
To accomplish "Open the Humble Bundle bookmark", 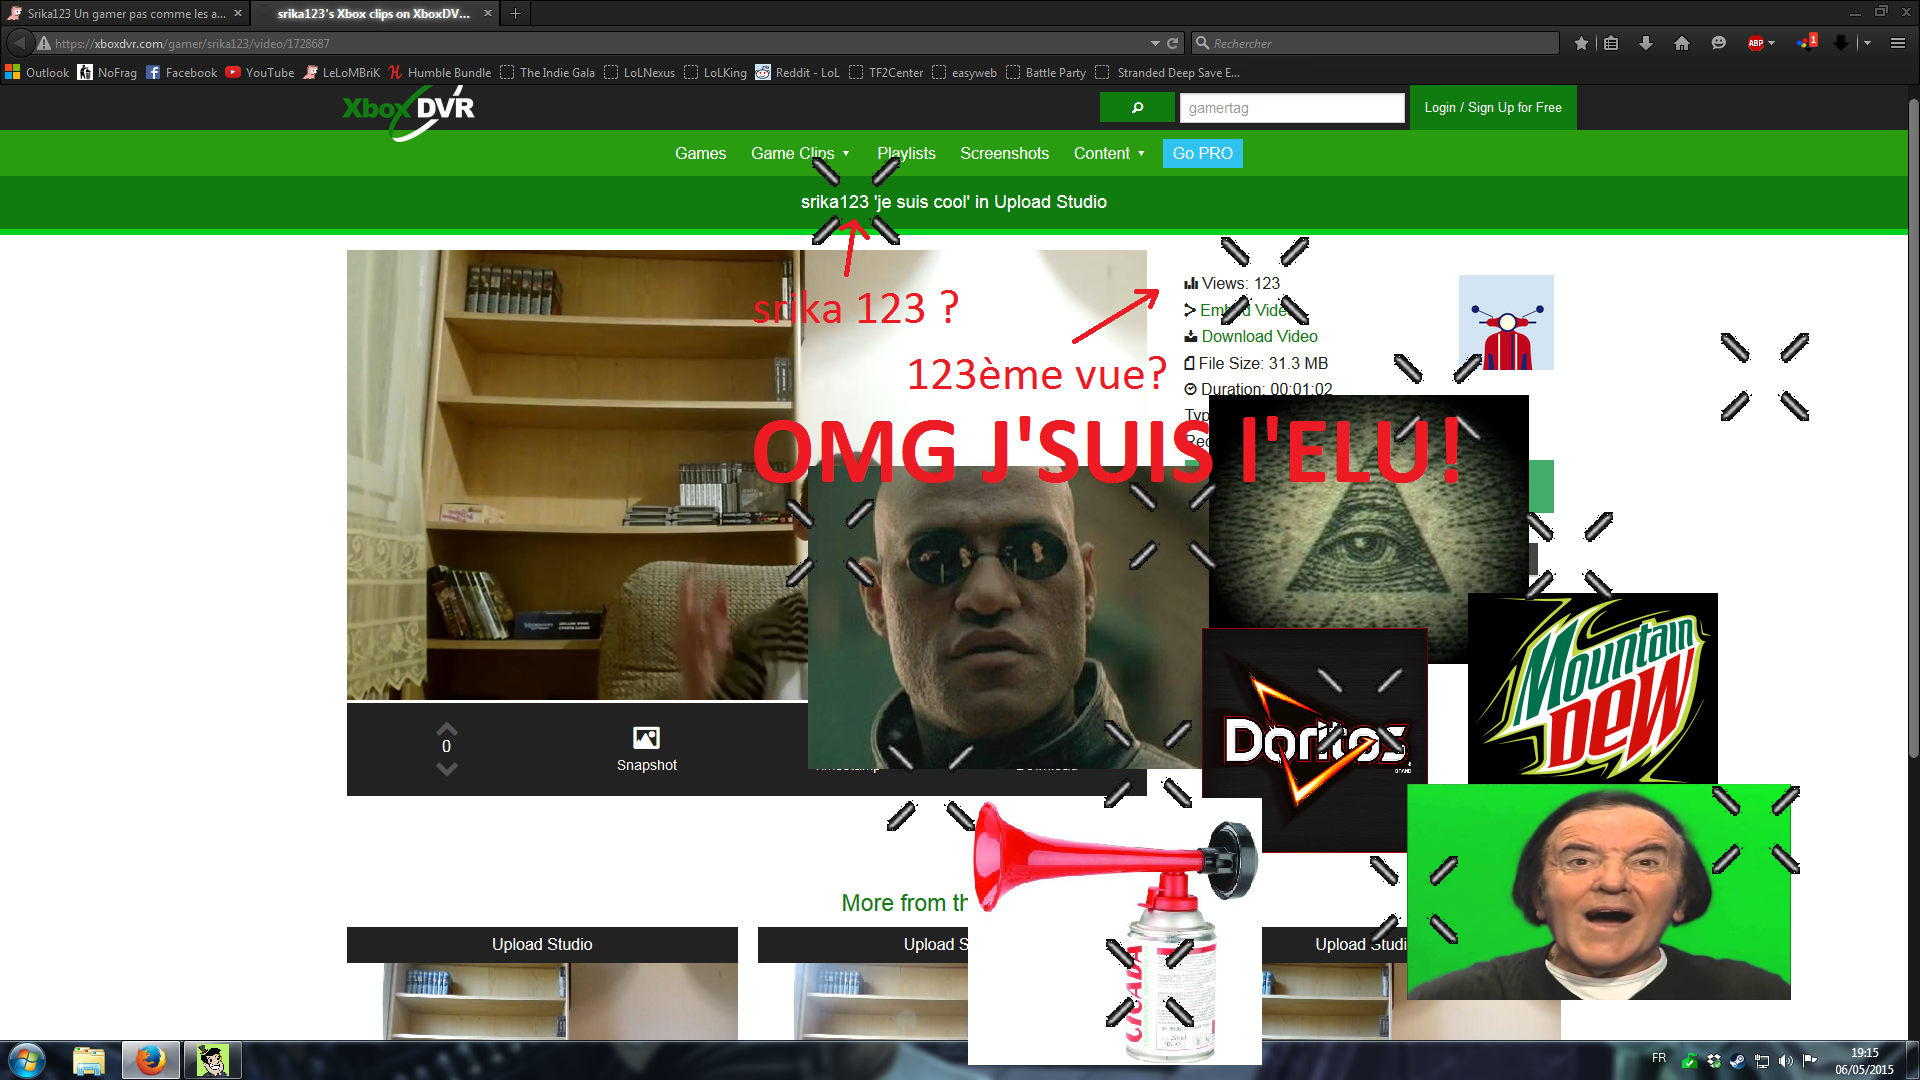I will click(x=439, y=72).
